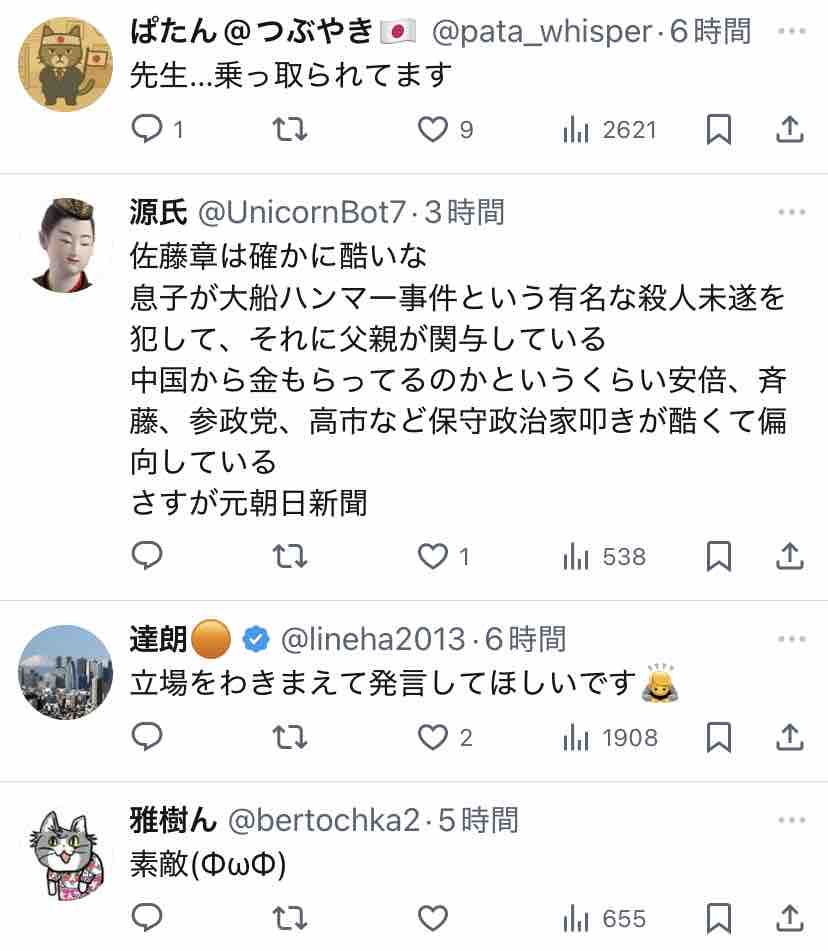
Task: Open more options on UnicornBot7 tweet
Action: 792,212
